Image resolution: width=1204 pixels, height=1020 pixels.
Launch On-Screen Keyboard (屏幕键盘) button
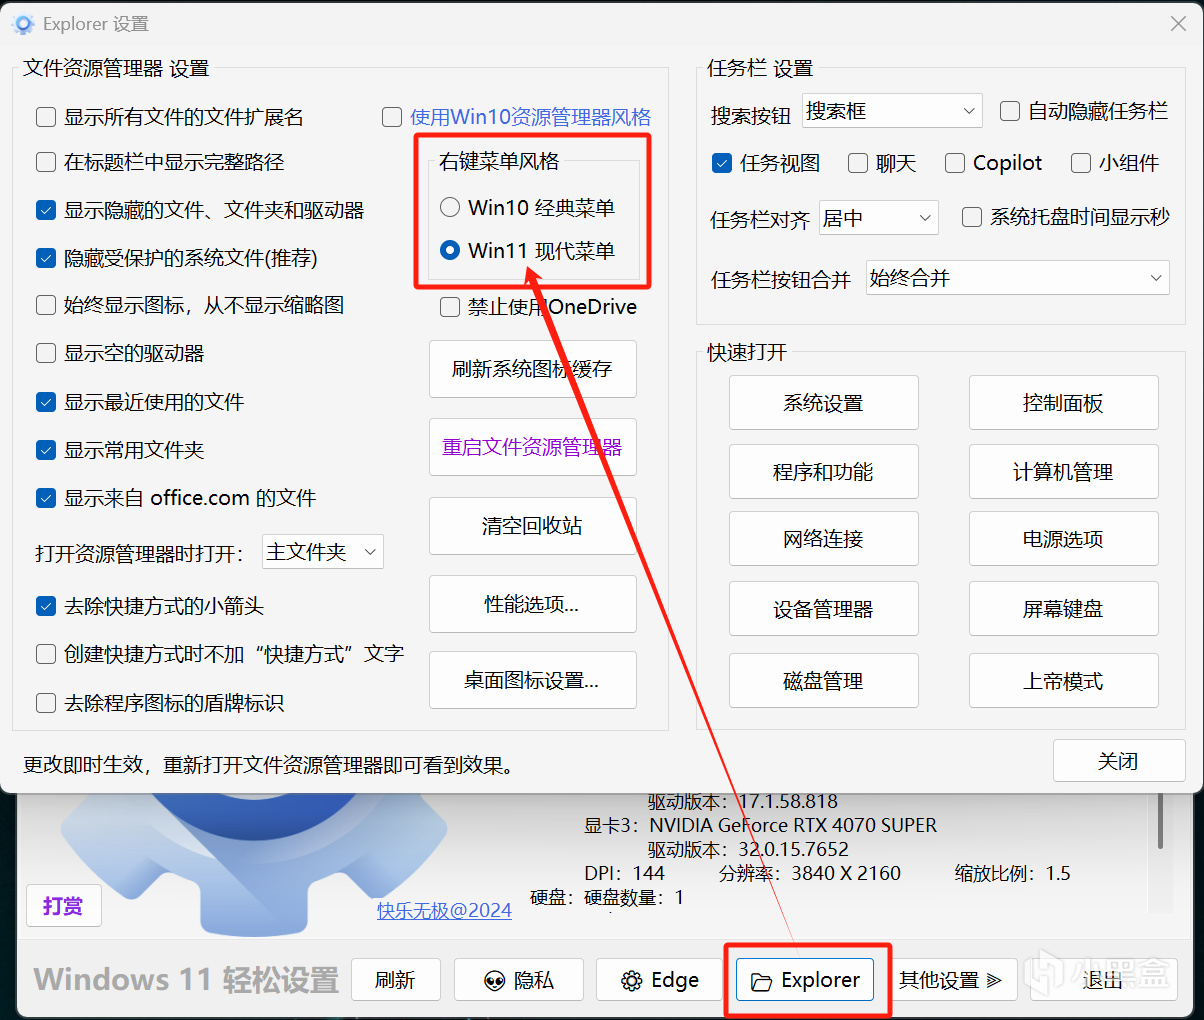[1064, 609]
